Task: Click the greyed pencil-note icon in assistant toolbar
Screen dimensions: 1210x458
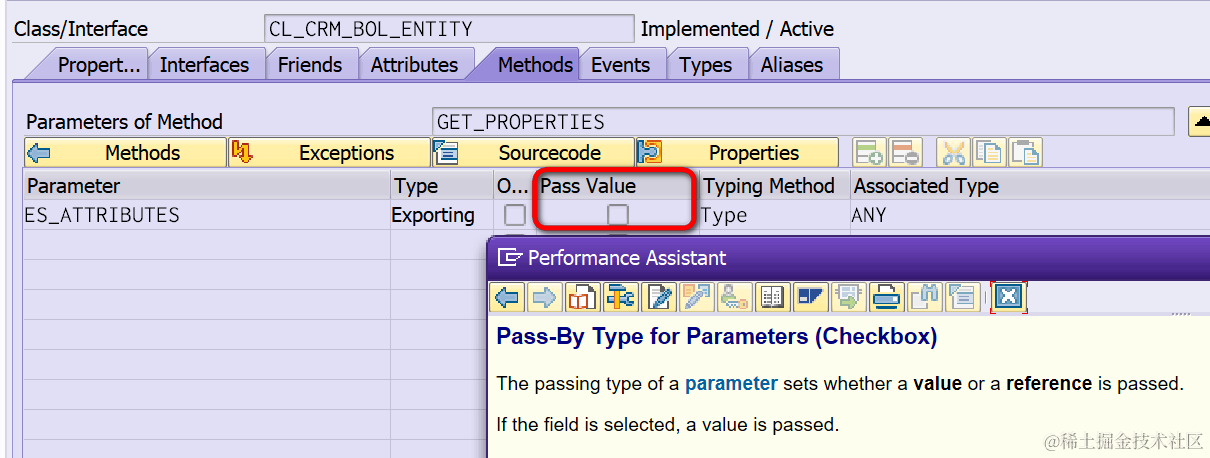Action: 696,297
